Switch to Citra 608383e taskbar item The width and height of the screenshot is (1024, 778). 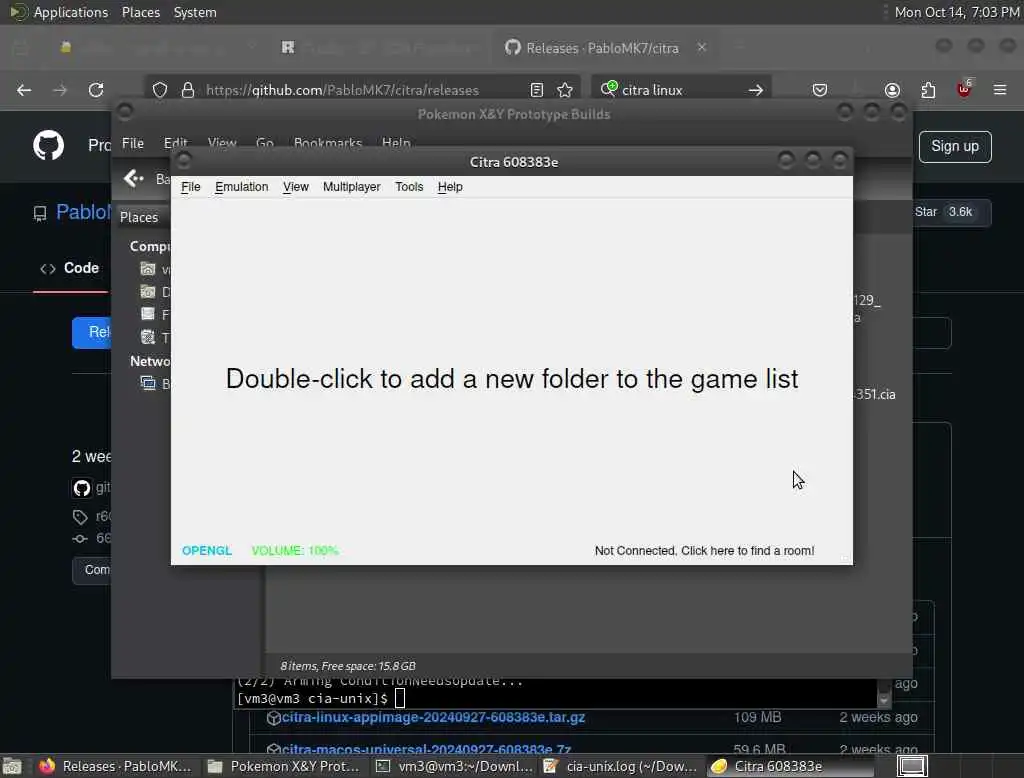point(790,766)
